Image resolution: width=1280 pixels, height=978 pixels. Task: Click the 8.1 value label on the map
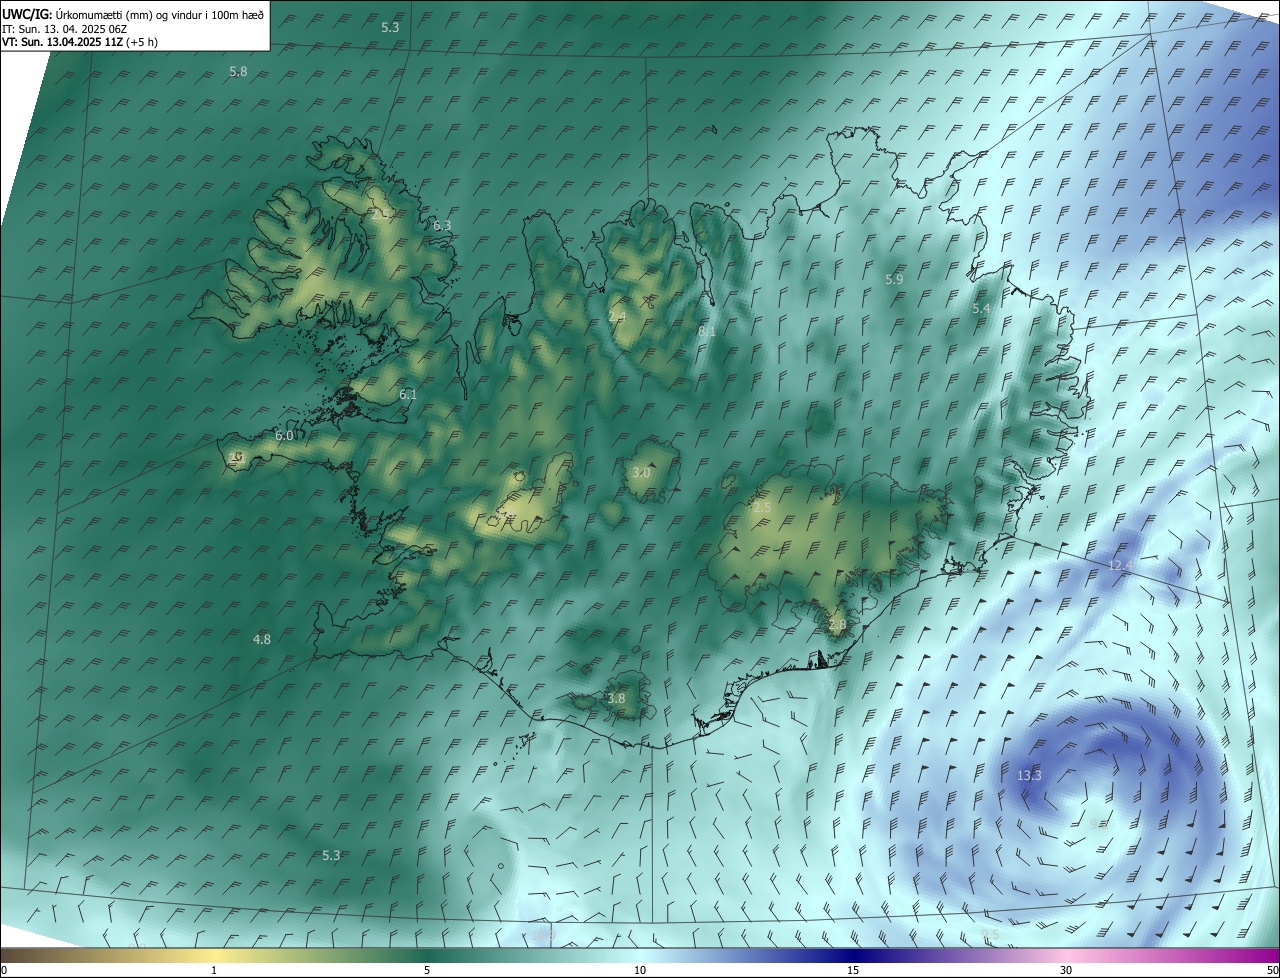[x=707, y=331]
